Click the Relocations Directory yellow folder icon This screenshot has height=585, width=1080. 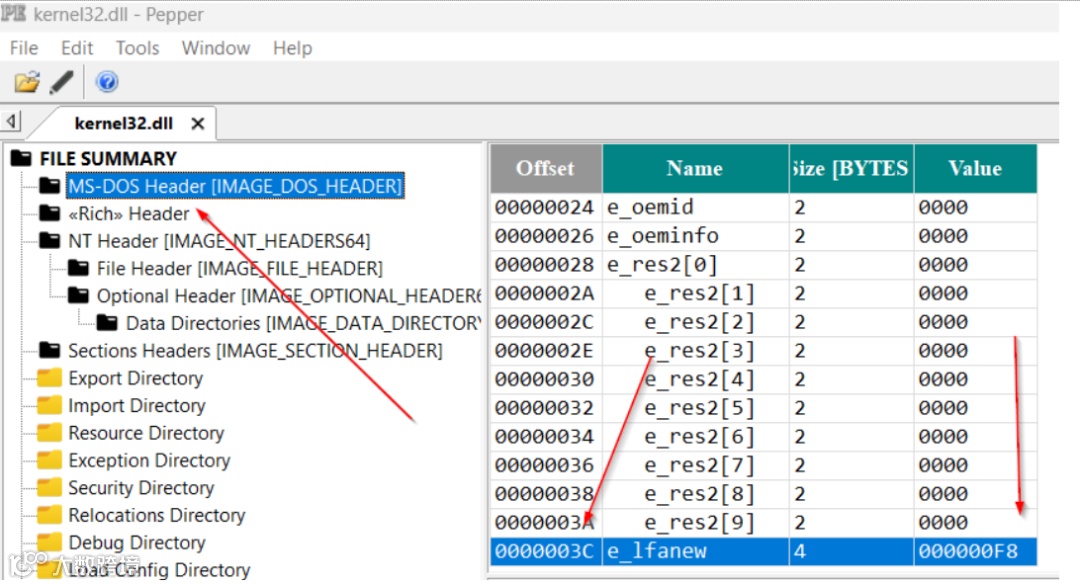click(50, 515)
